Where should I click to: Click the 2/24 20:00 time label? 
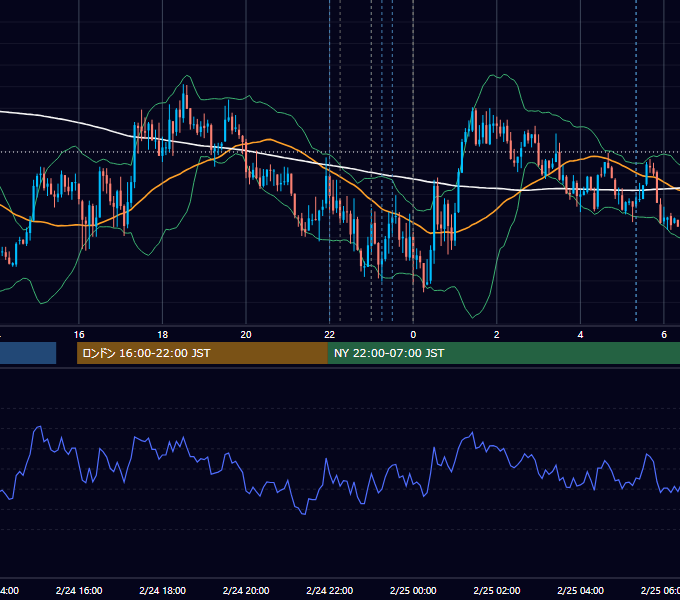(246, 590)
